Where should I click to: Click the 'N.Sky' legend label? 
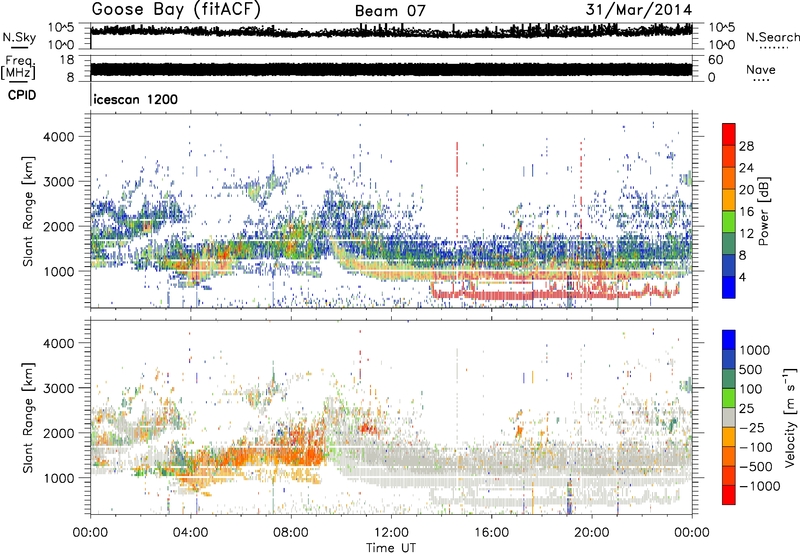tap(19, 37)
